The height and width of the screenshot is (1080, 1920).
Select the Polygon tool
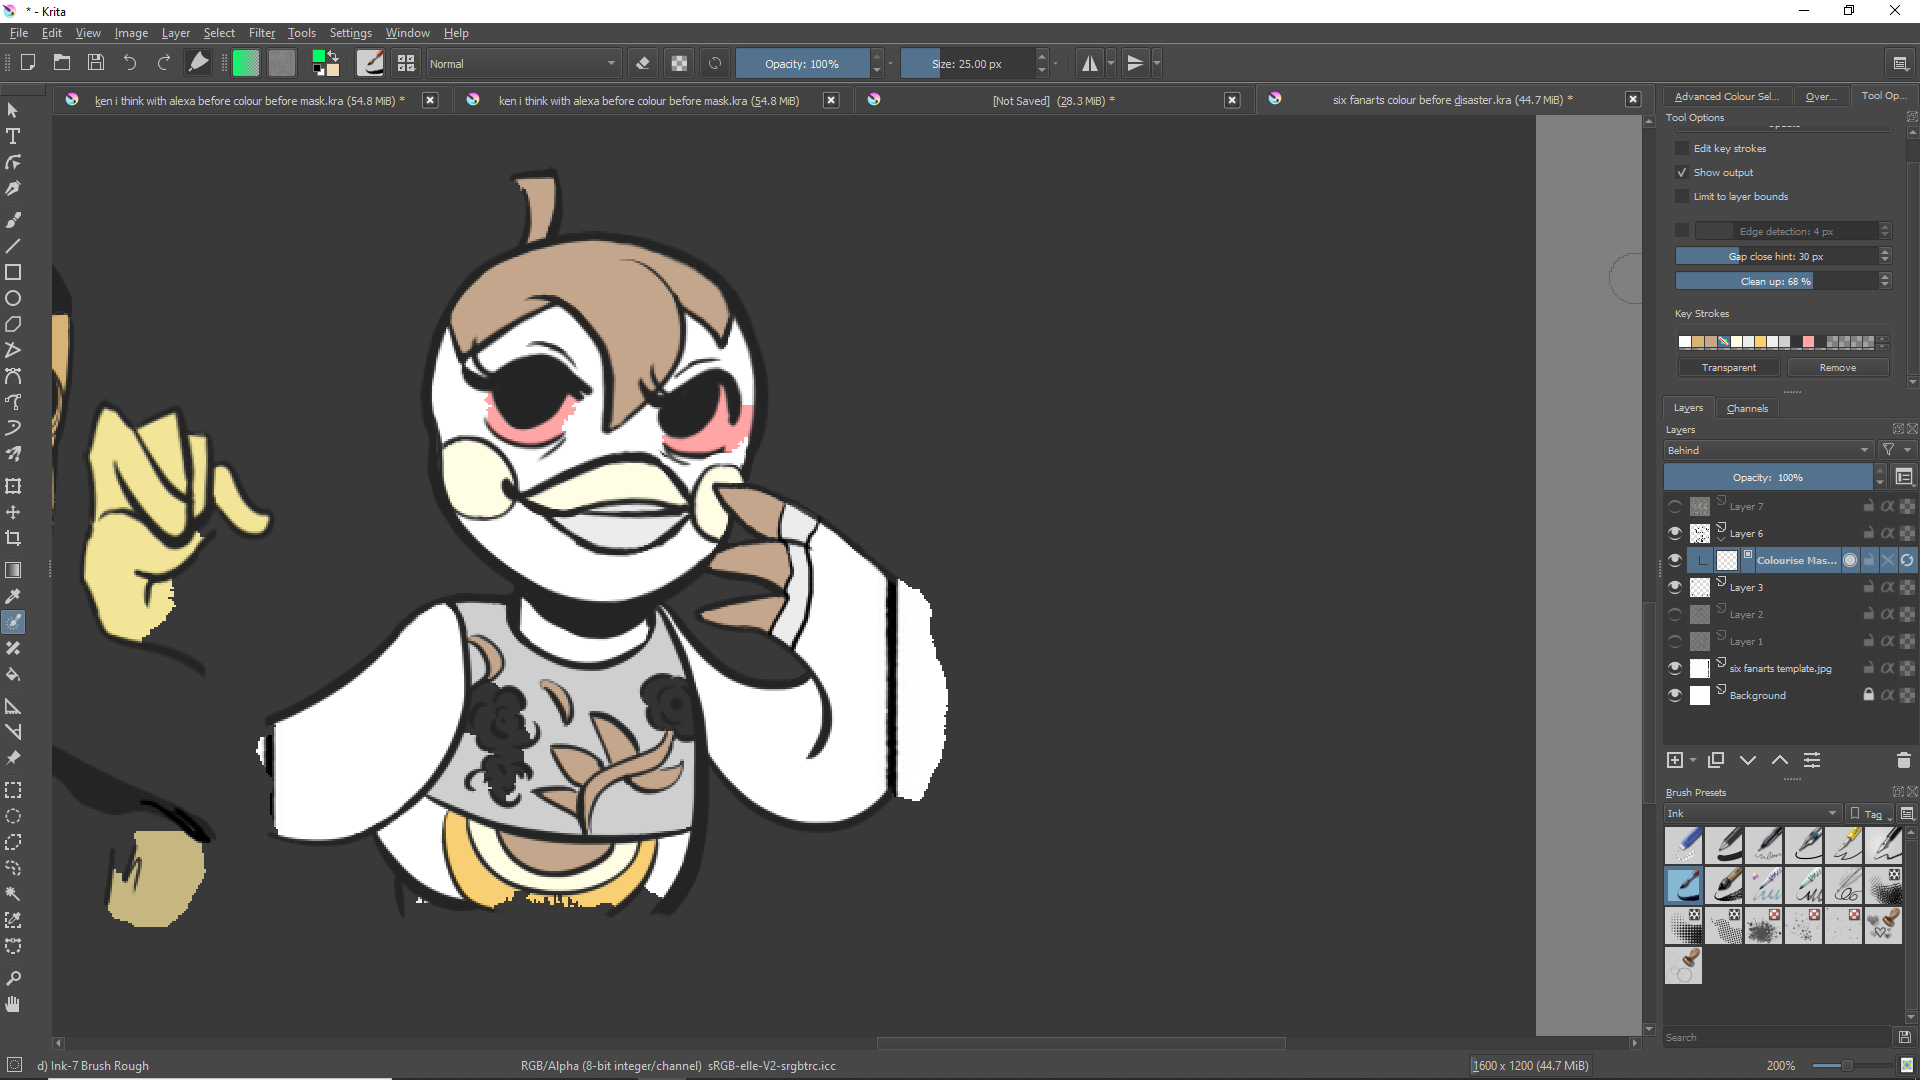(13, 324)
